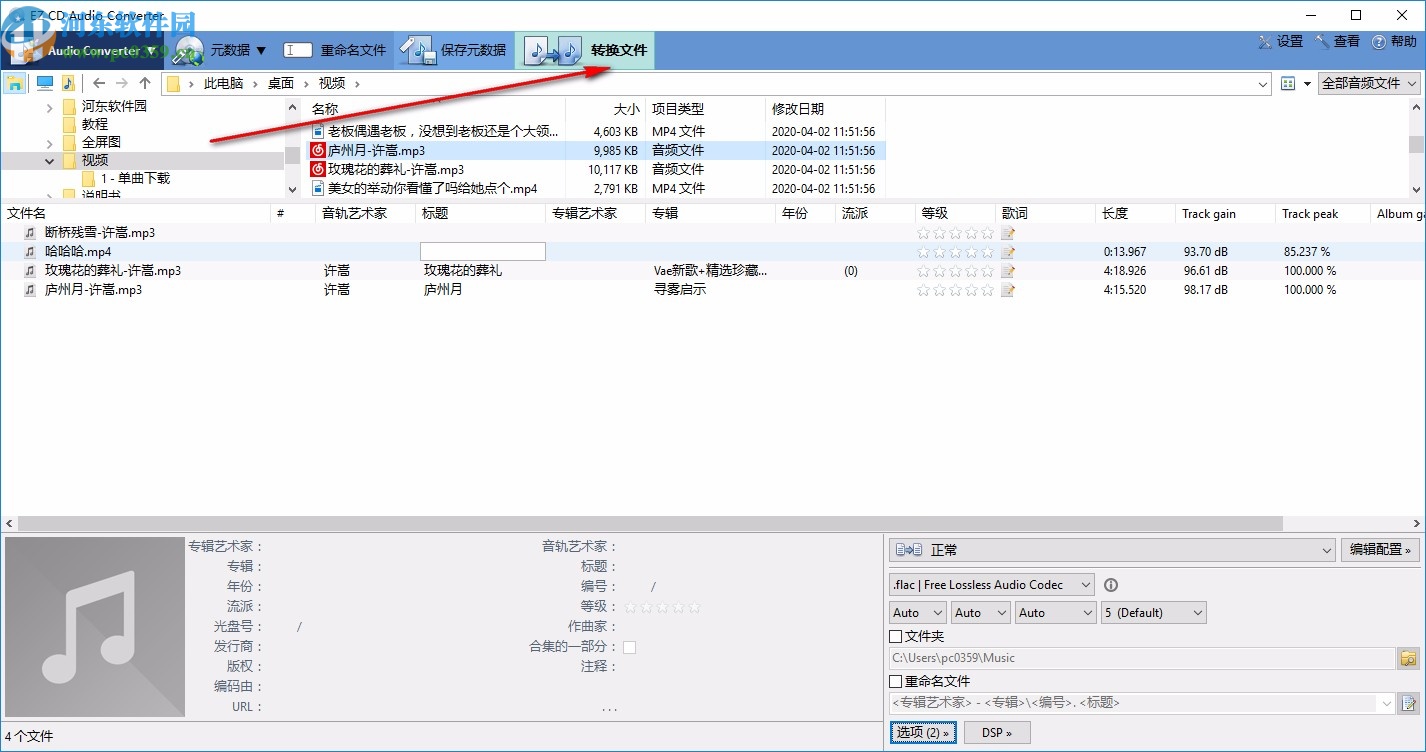Check the 合集的一部分 compilation checkbox
This screenshot has width=1426, height=752.
629,647
